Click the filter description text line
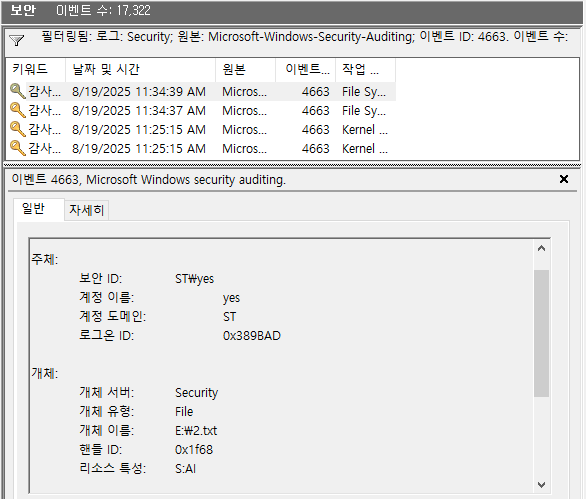The height and width of the screenshot is (499, 586). pyautogui.click(x=305, y=37)
